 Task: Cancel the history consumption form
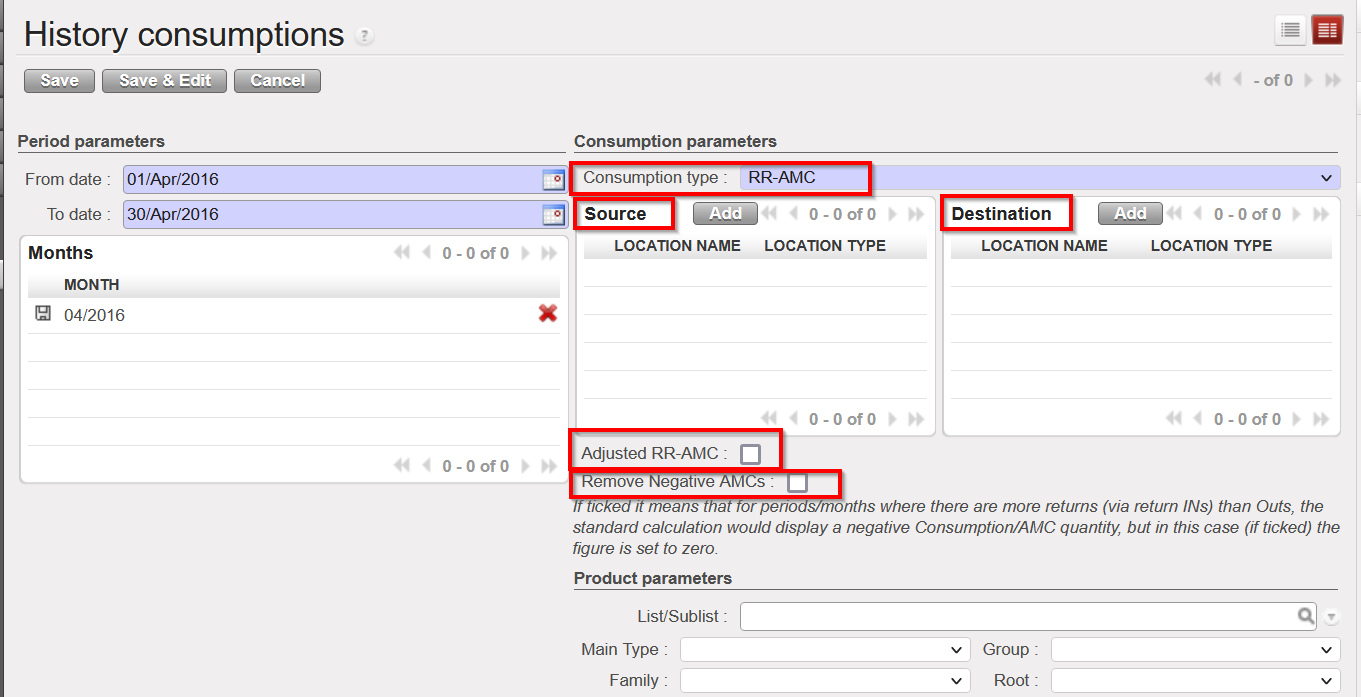(277, 81)
